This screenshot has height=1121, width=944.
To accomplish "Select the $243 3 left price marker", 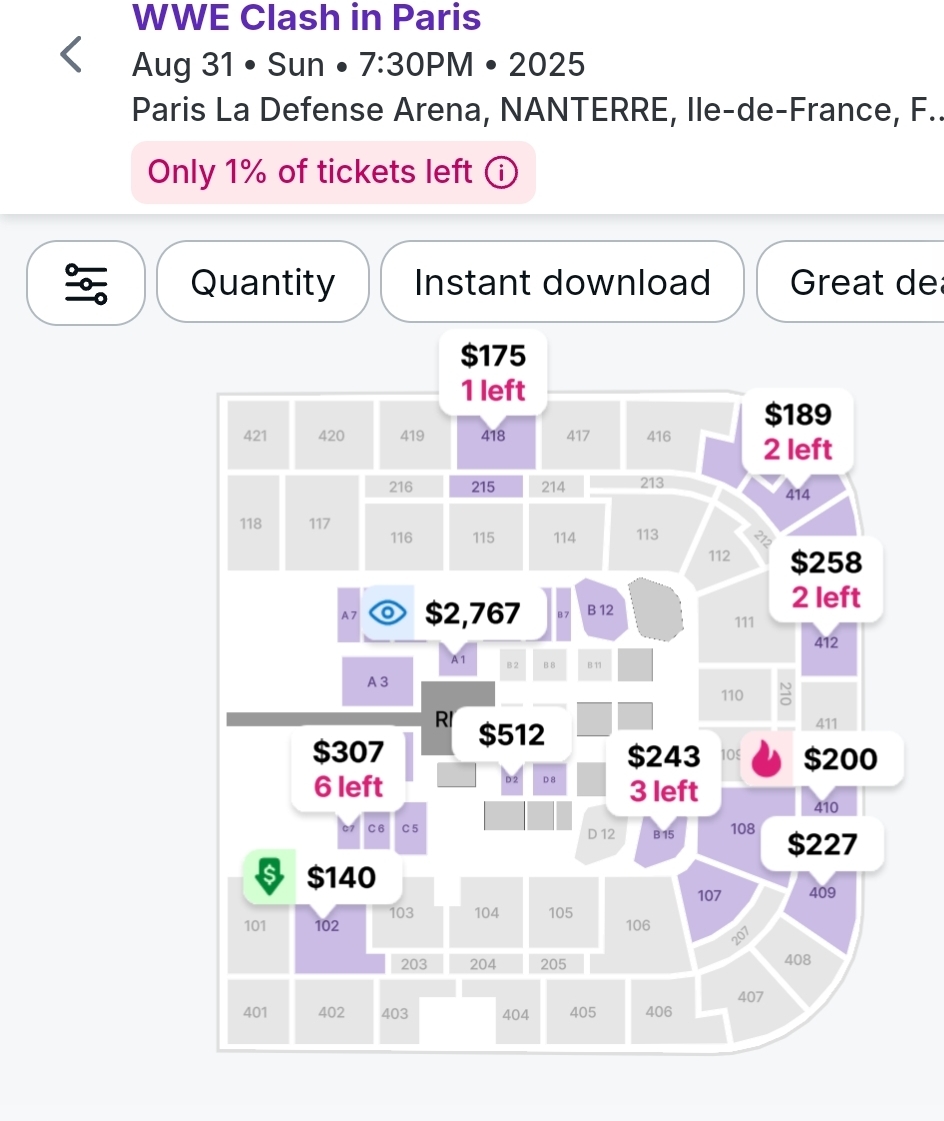I will [663, 772].
